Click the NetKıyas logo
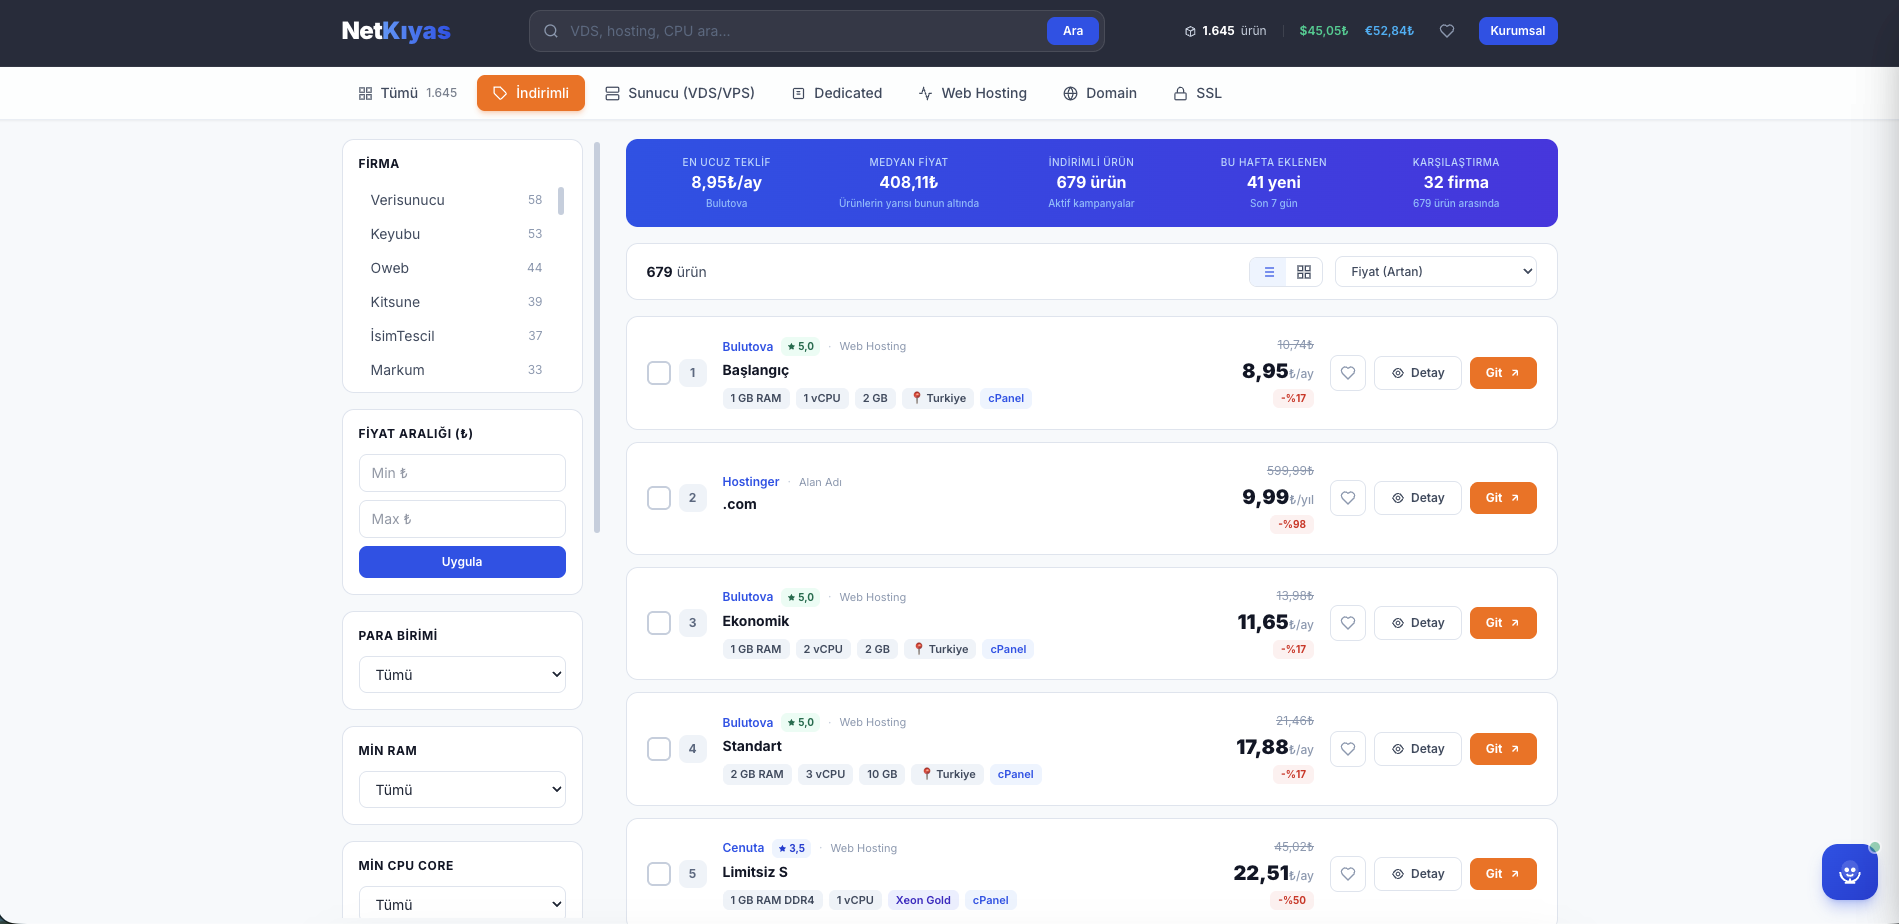The height and width of the screenshot is (924, 1899). pyautogui.click(x=396, y=31)
